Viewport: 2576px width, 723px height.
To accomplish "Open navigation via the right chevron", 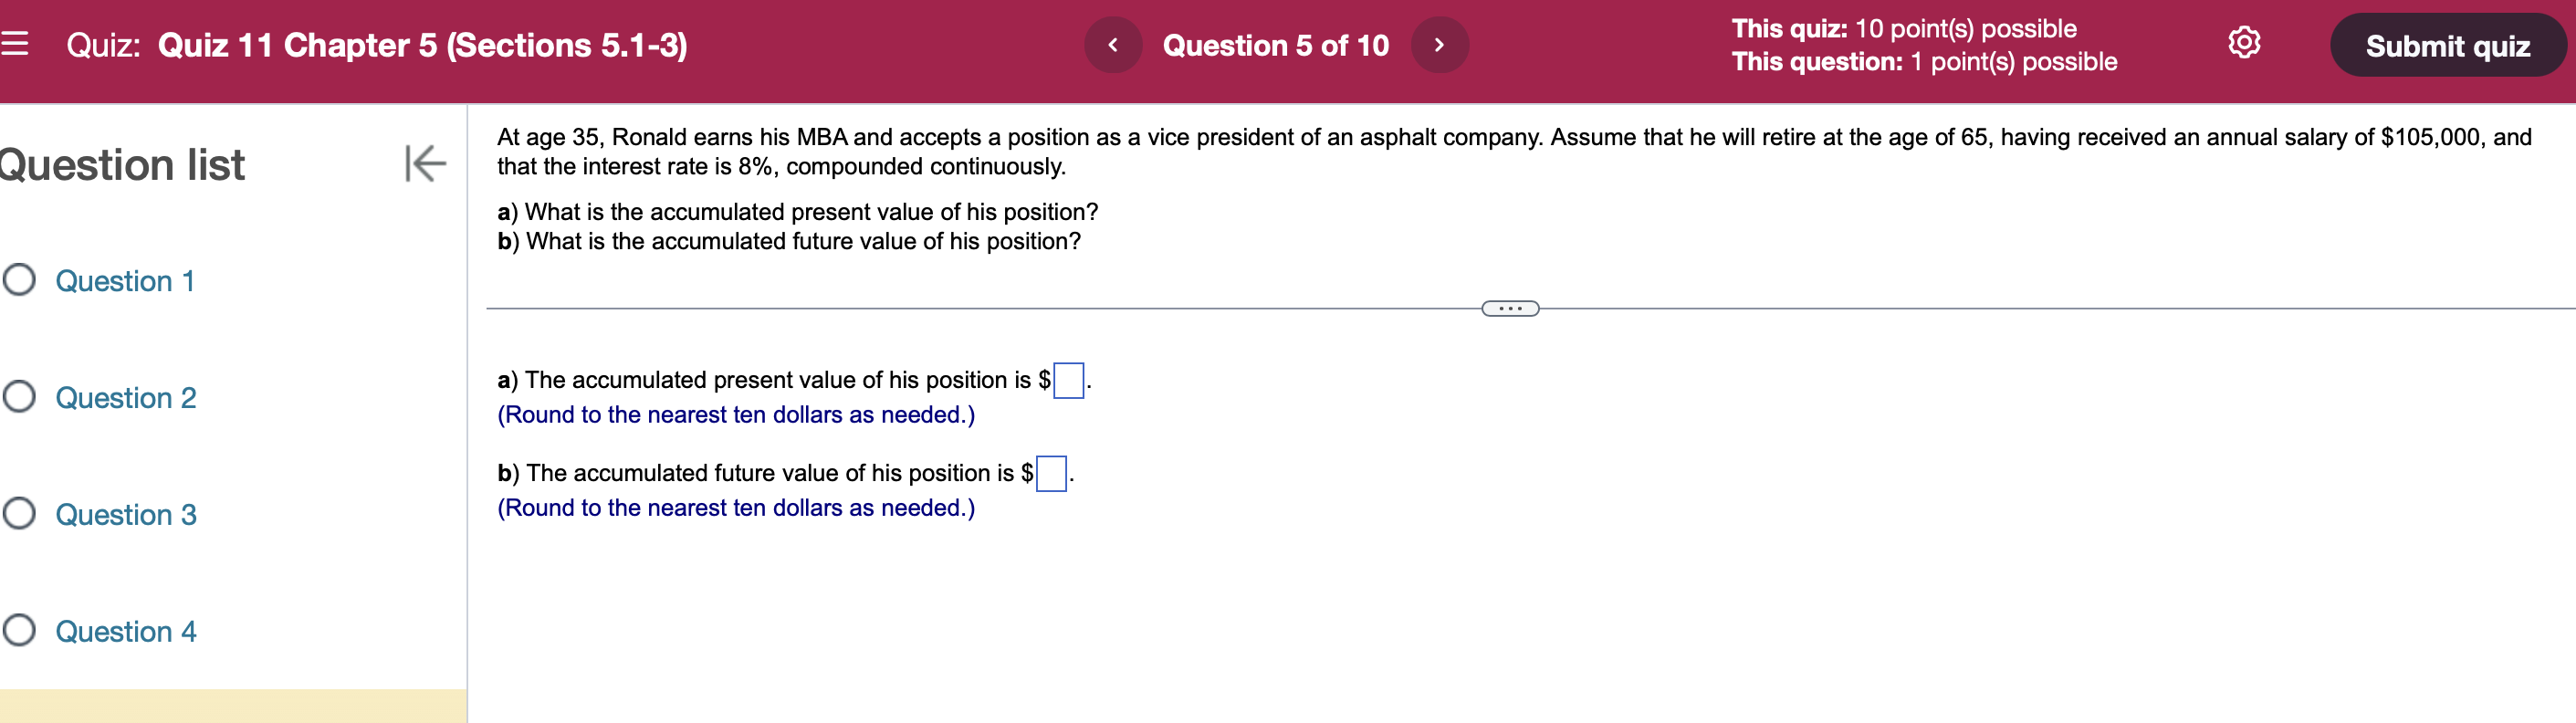I will [1440, 44].
